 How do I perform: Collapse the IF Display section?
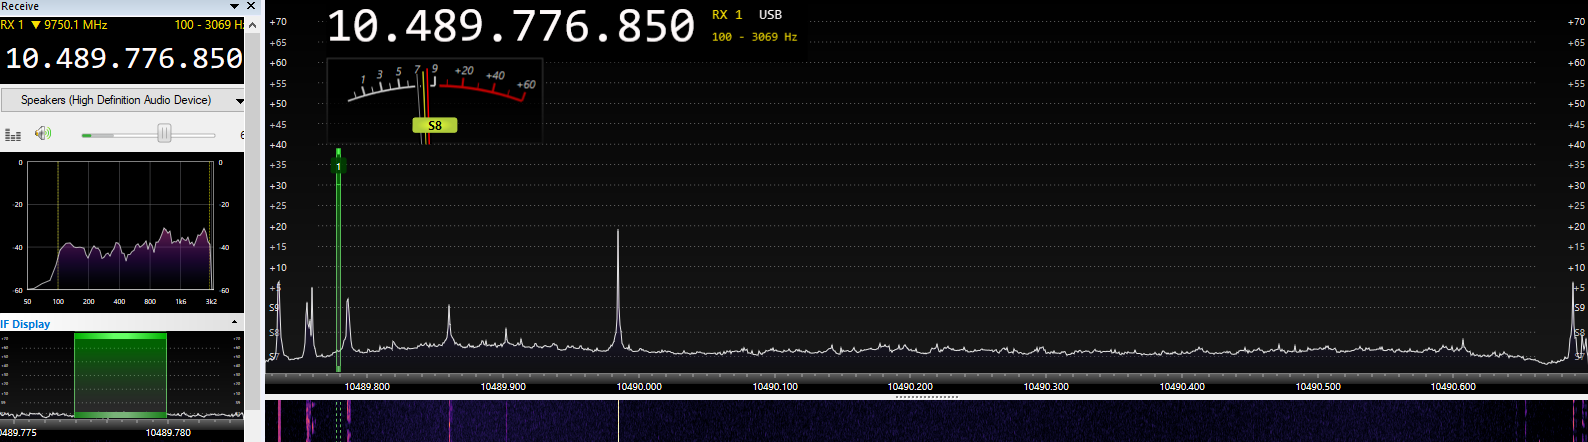(235, 323)
